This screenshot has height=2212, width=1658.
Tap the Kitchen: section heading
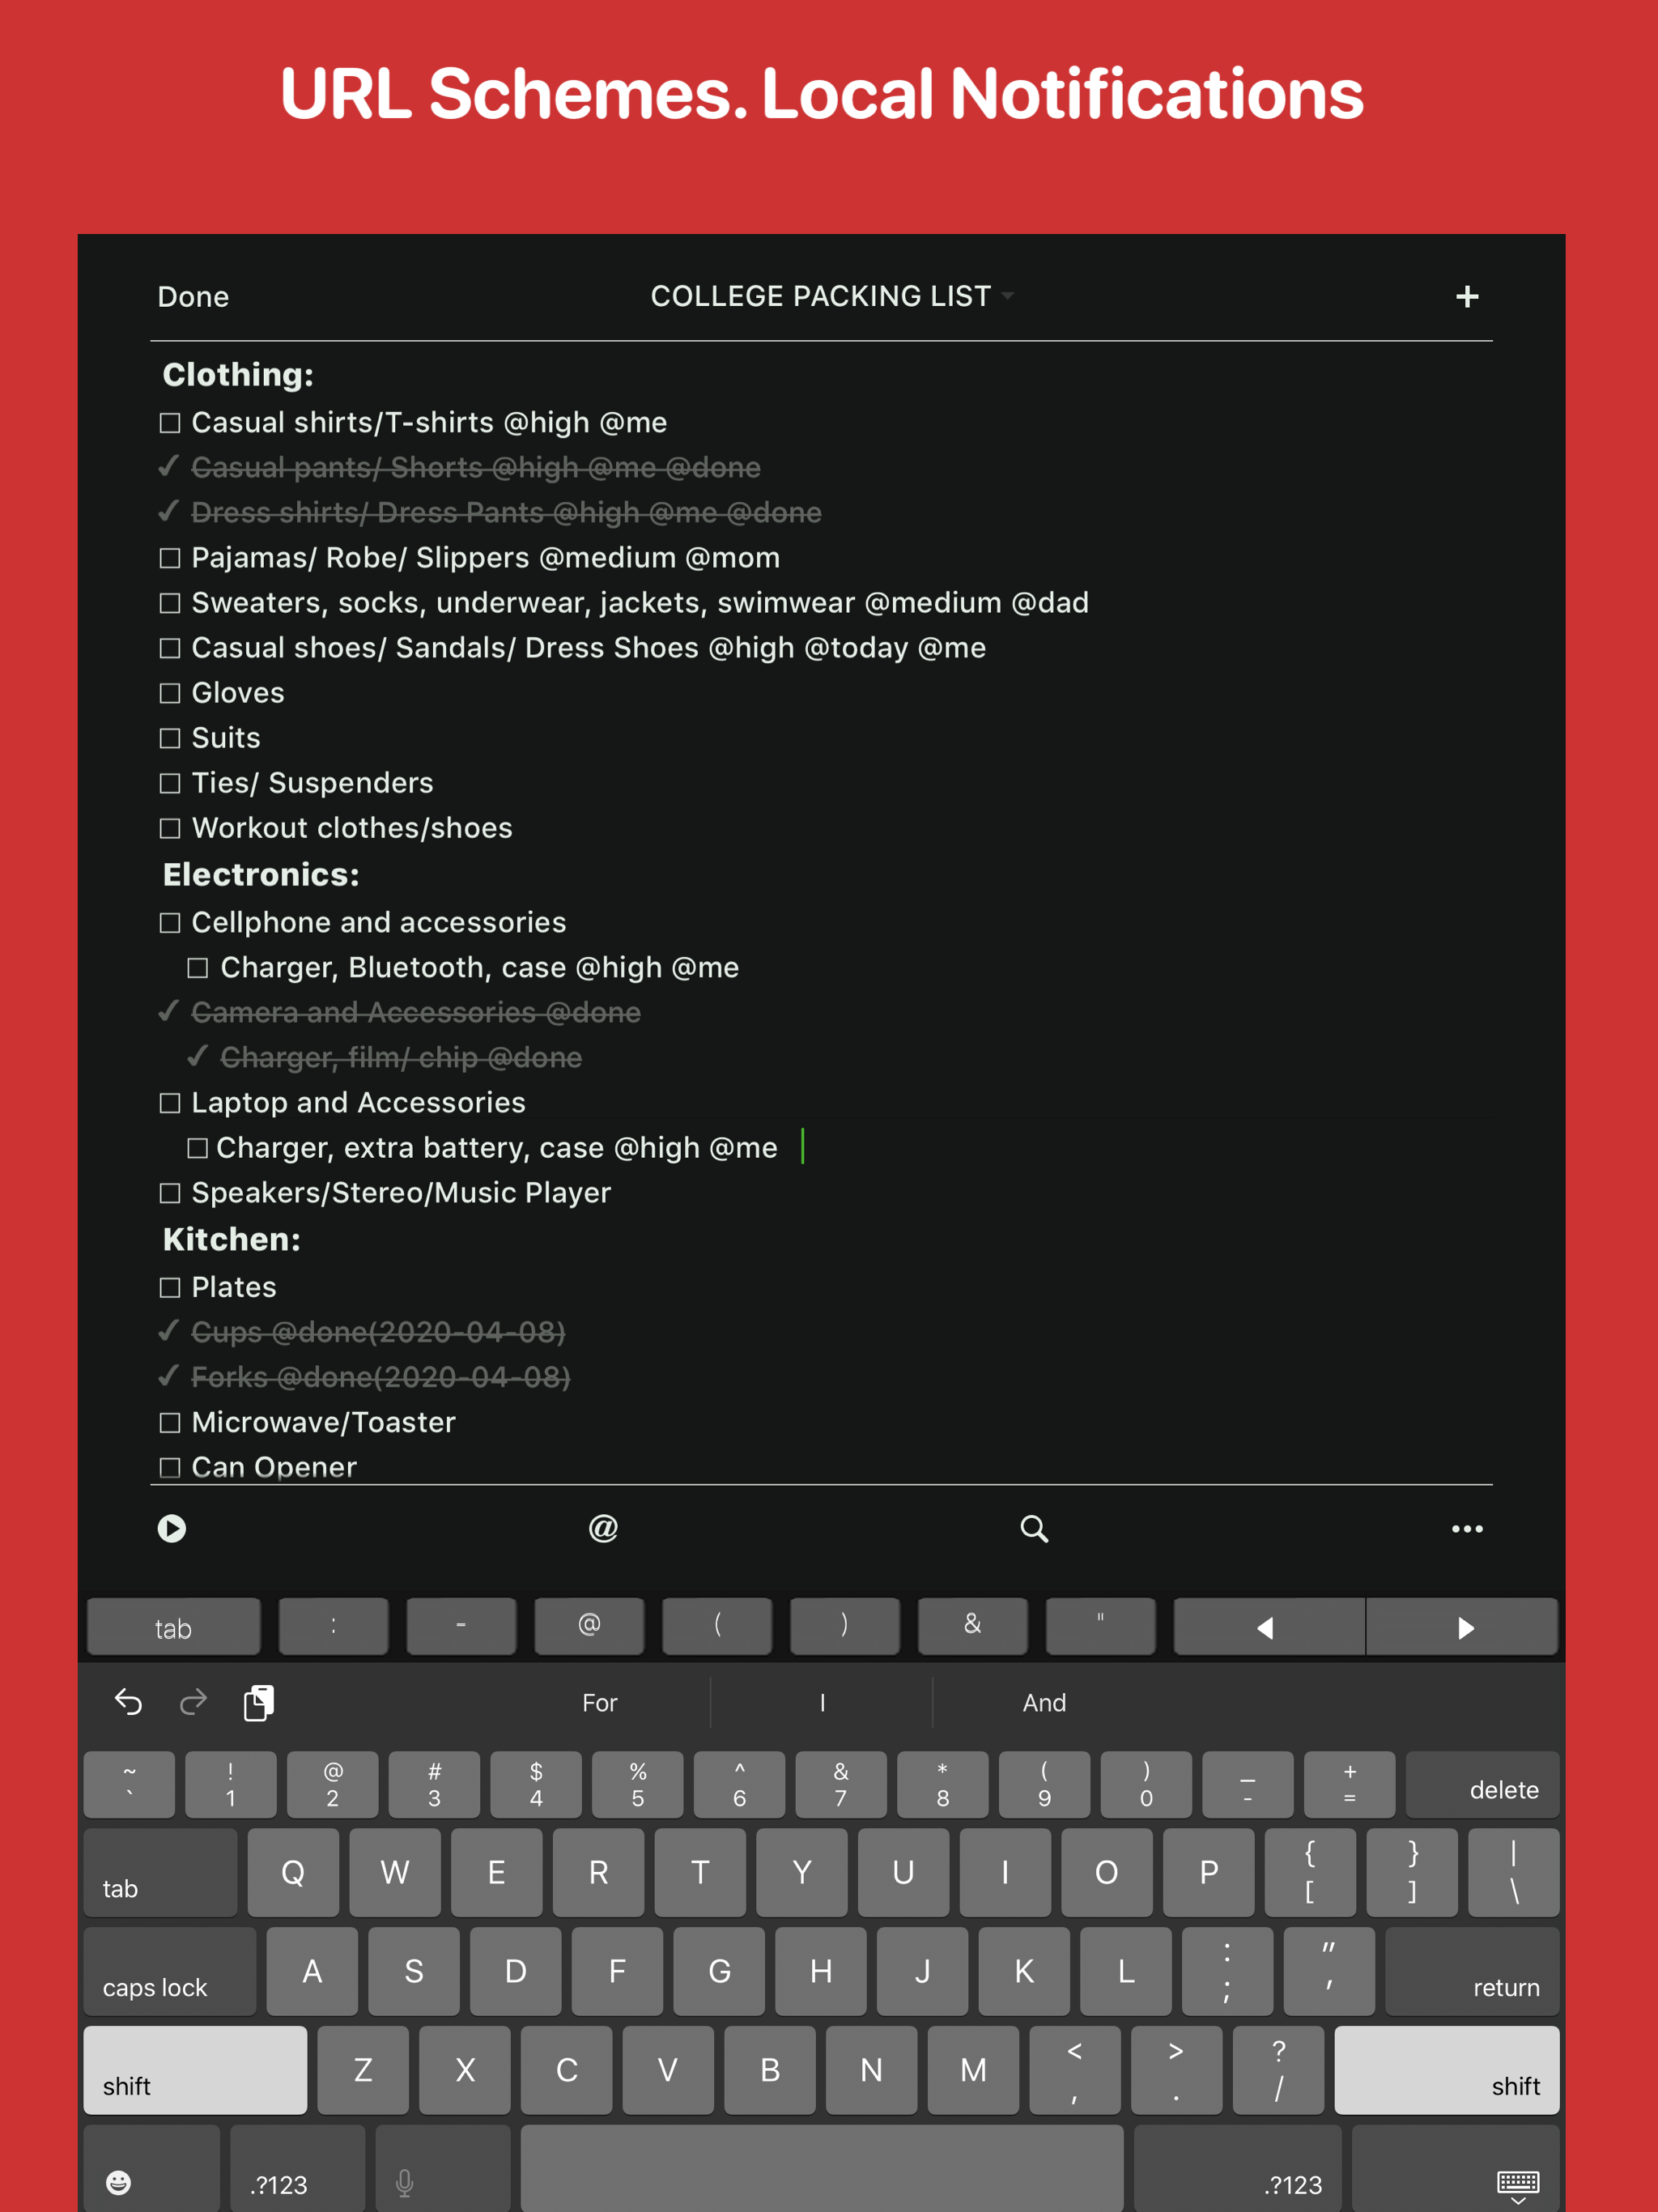232,1240
